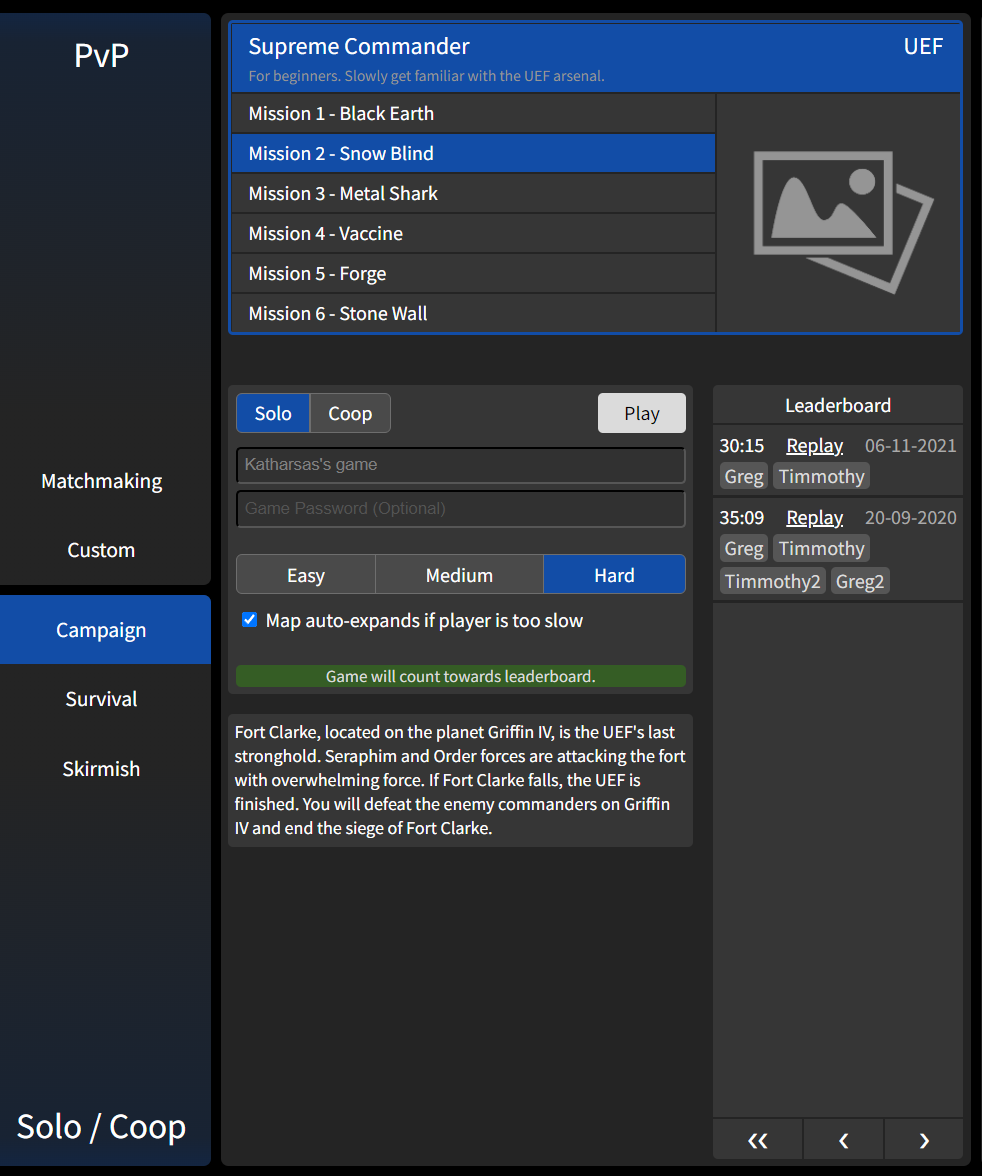Screen dimensions: 982x1176
Task: Choose Mission 3 - Metal Shark
Action: click(x=473, y=194)
